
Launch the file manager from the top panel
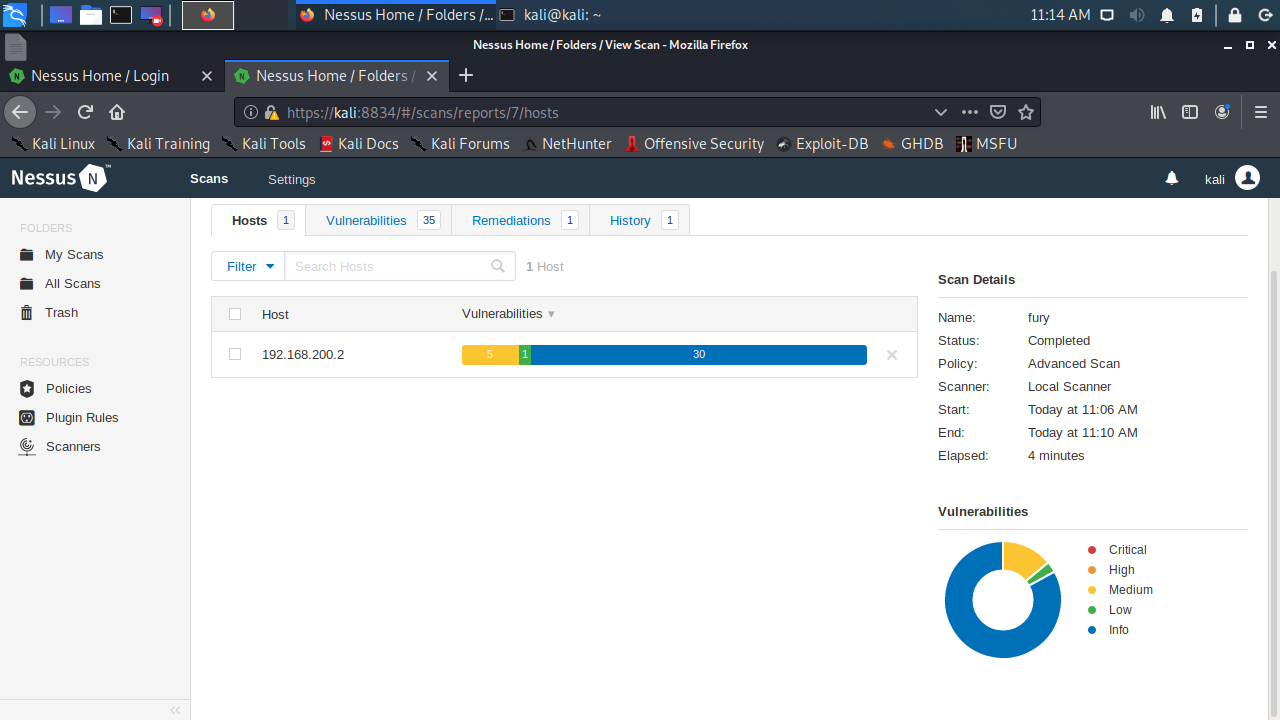coord(91,15)
